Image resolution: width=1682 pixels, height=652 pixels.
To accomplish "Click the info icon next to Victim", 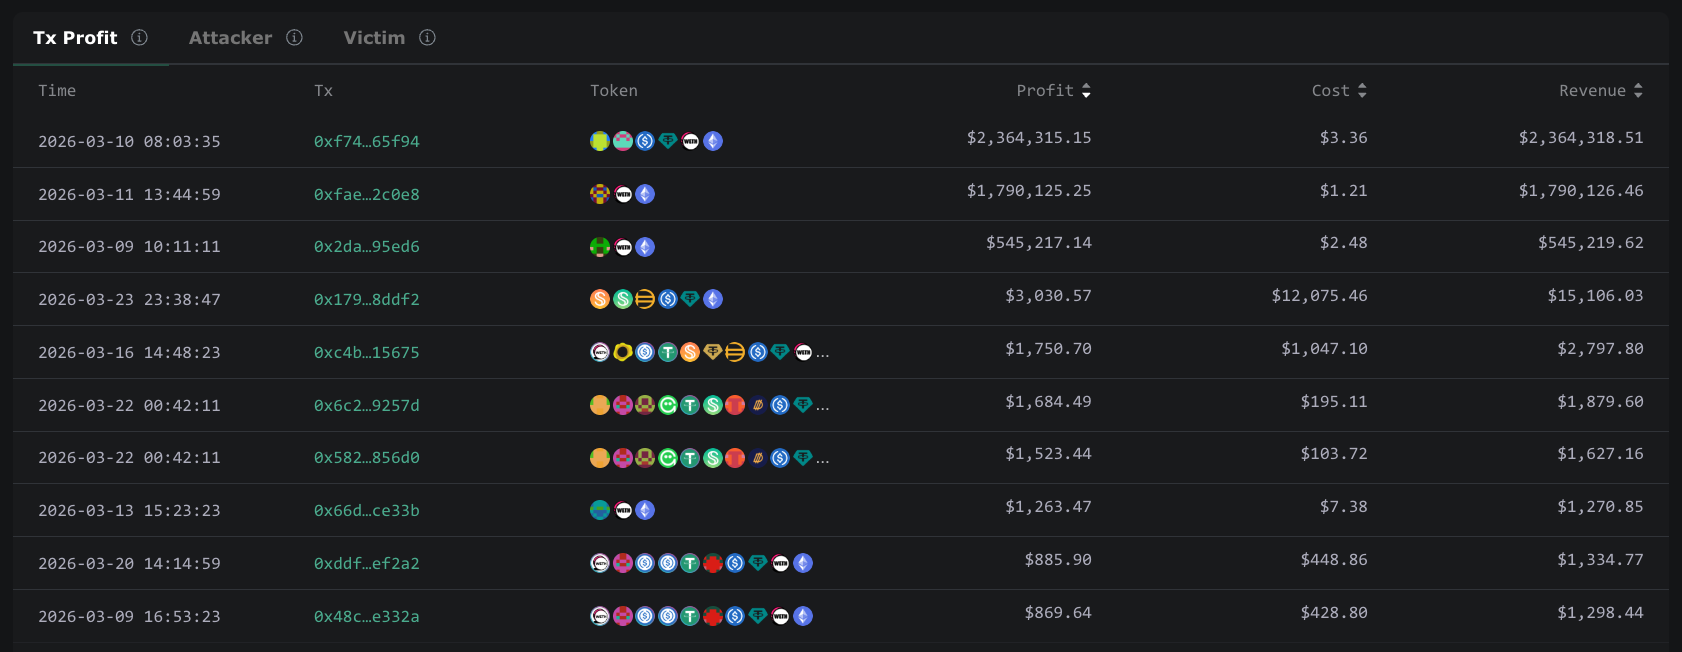I will coord(427,38).
